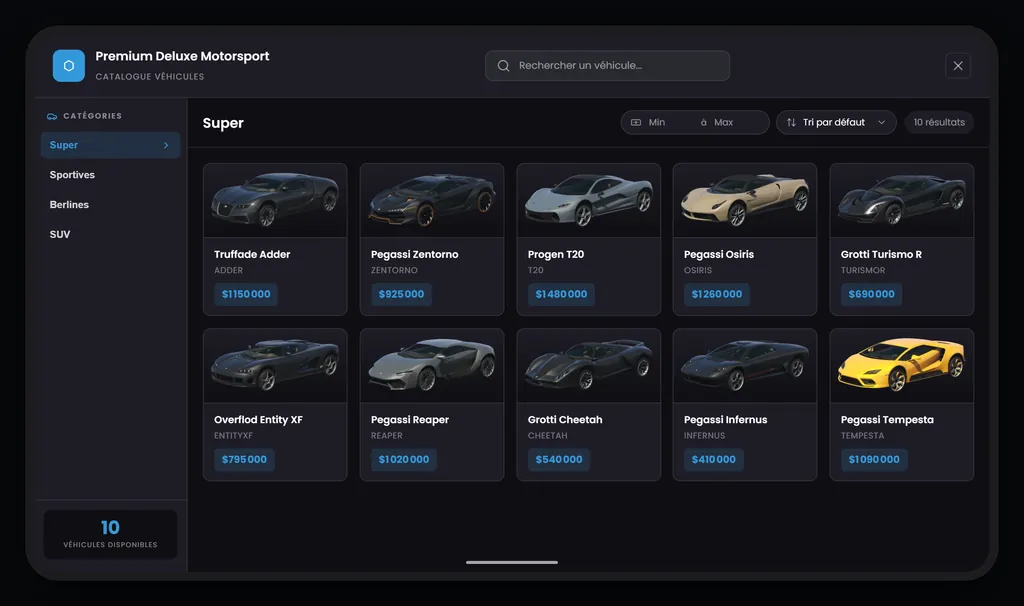Click the 10 véhicules disponibles counter

click(x=110, y=534)
